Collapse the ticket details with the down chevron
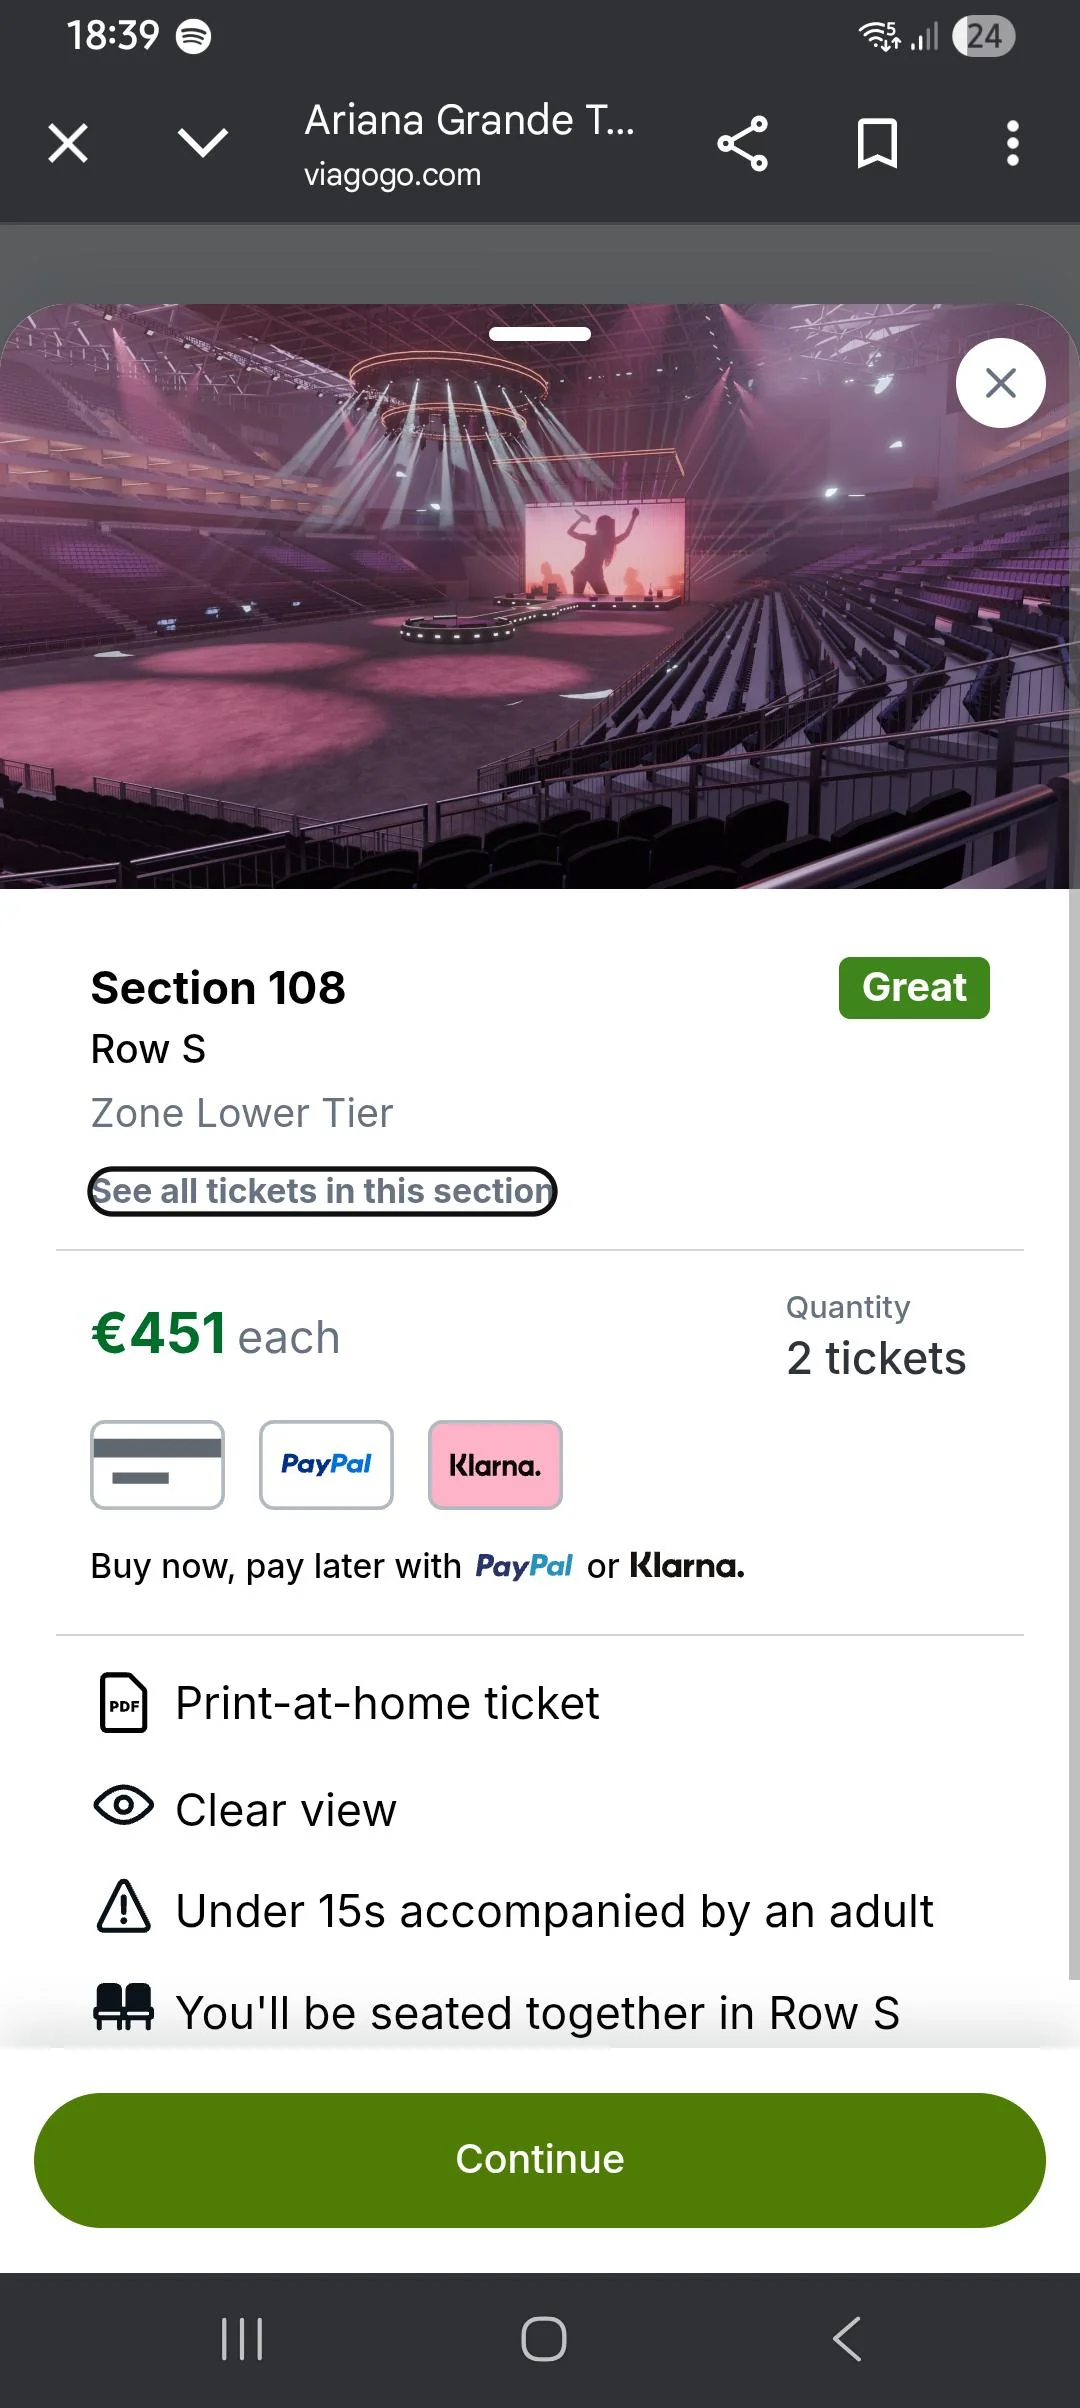 click(x=203, y=143)
